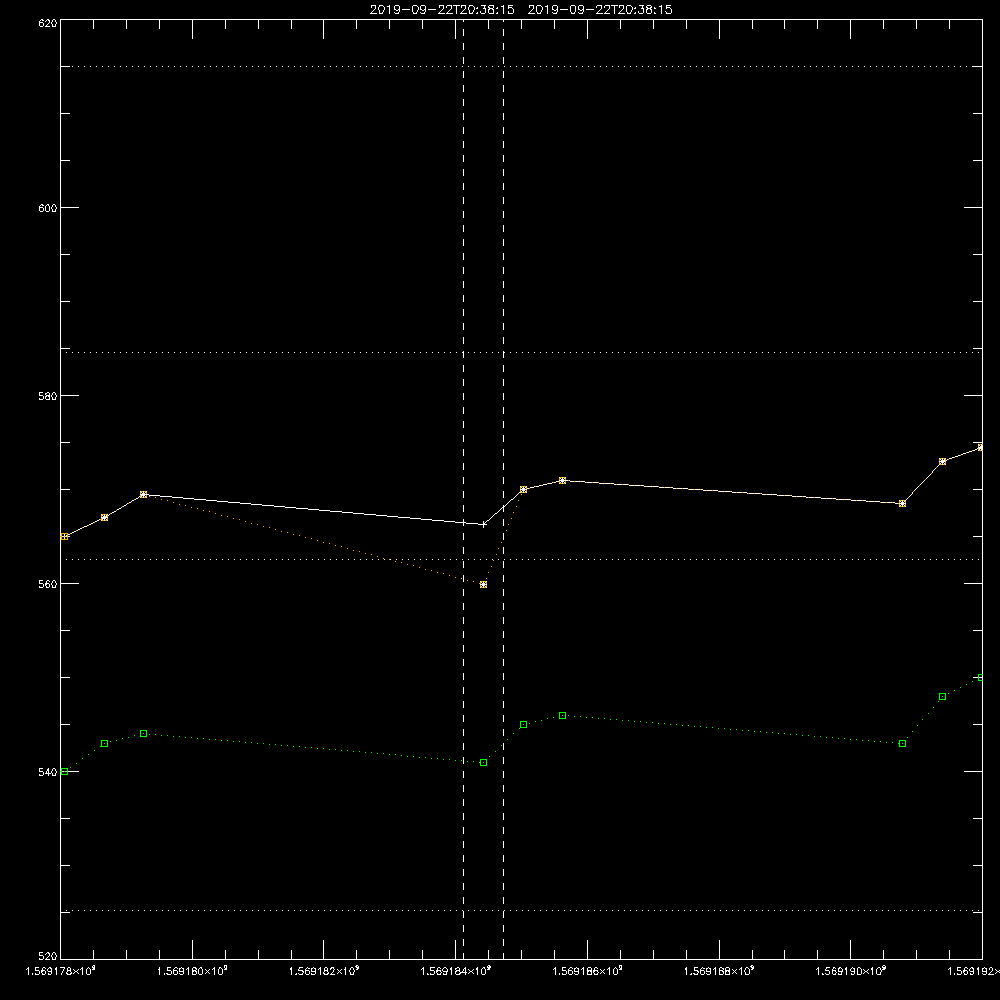The width and height of the screenshot is (1000, 1000).
Task: Select the orange data point at 571
Action: [x=562, y=480]
